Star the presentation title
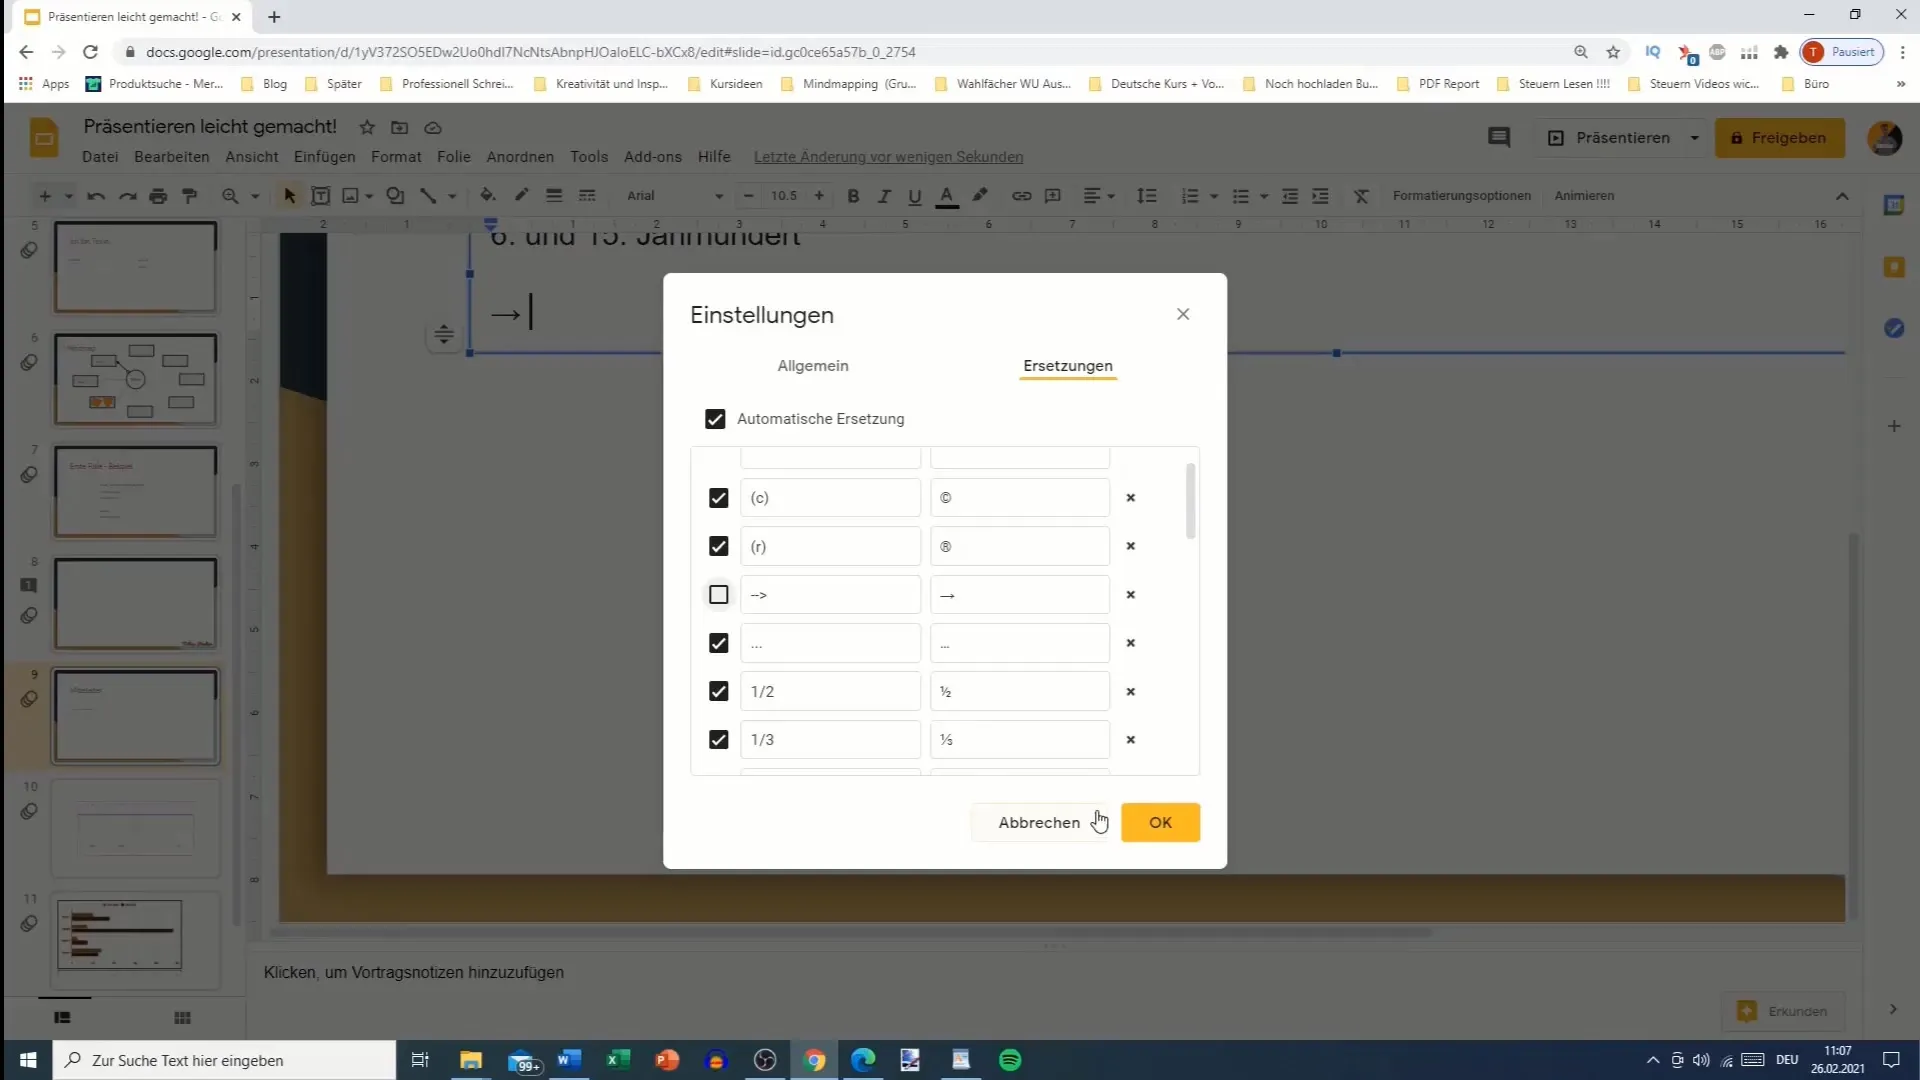1920x1080 pixels. pos(367,127)
